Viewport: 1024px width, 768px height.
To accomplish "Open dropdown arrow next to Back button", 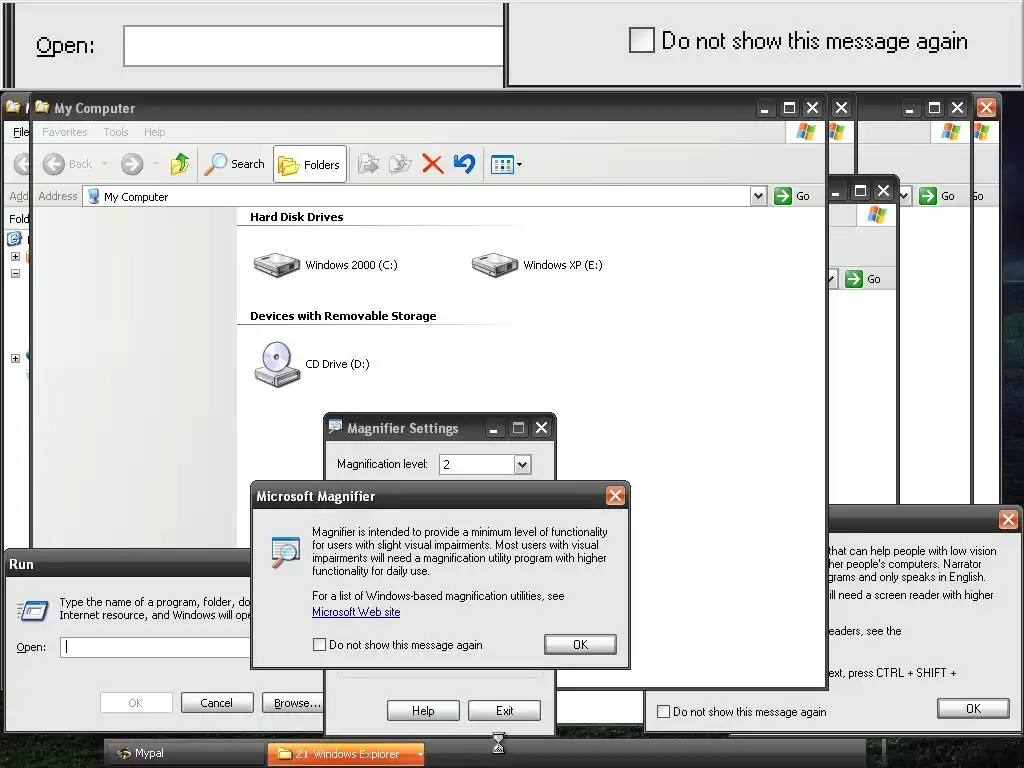I will [x=104, y=164].
